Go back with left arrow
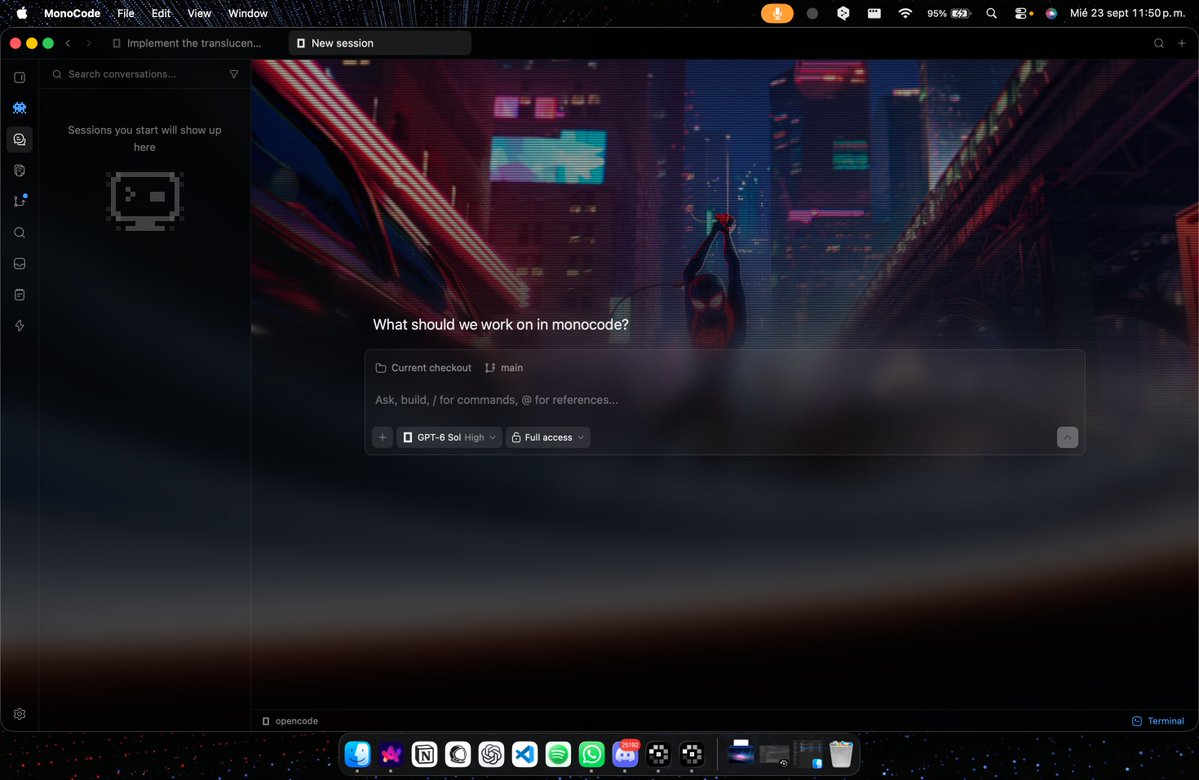 coord(68,44)
